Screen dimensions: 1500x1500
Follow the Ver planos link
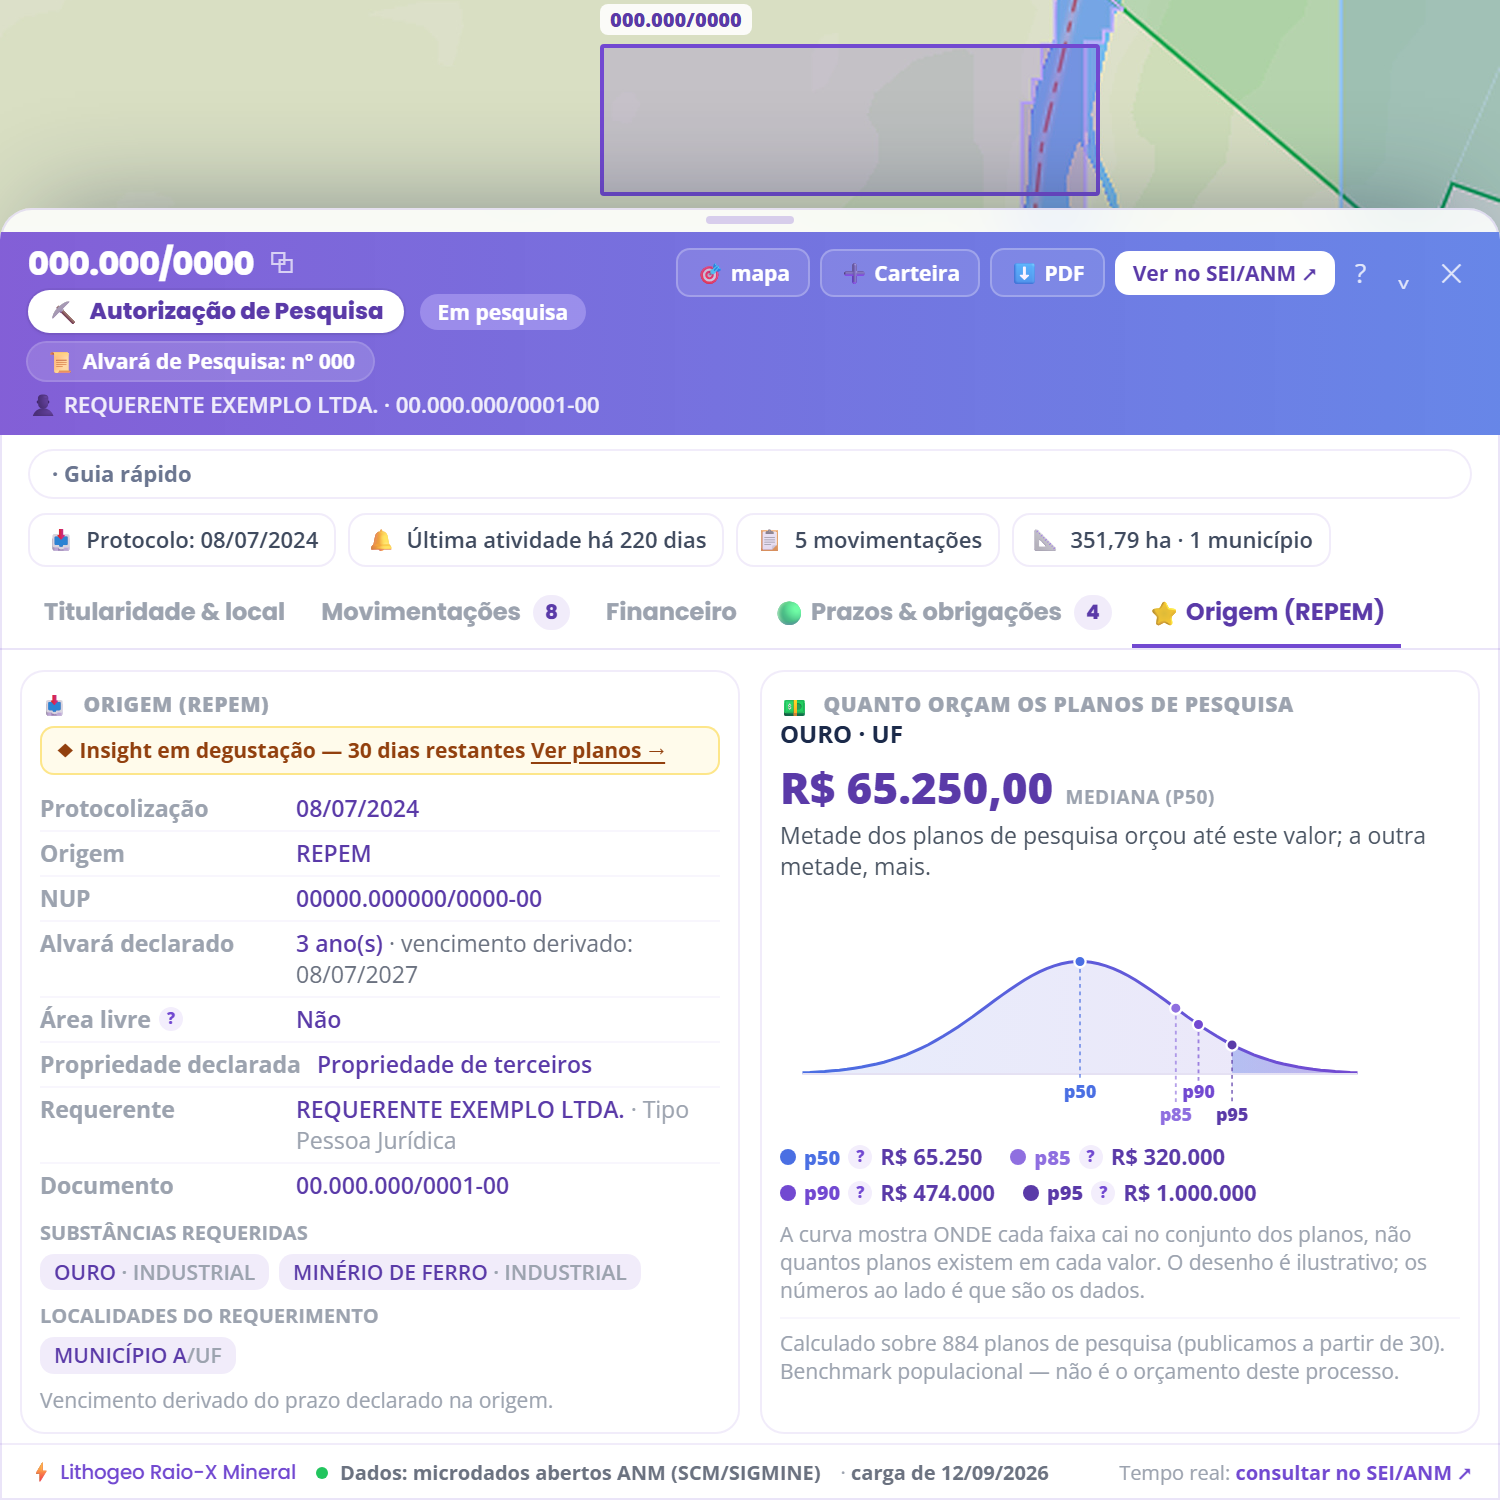pos(598,751)
